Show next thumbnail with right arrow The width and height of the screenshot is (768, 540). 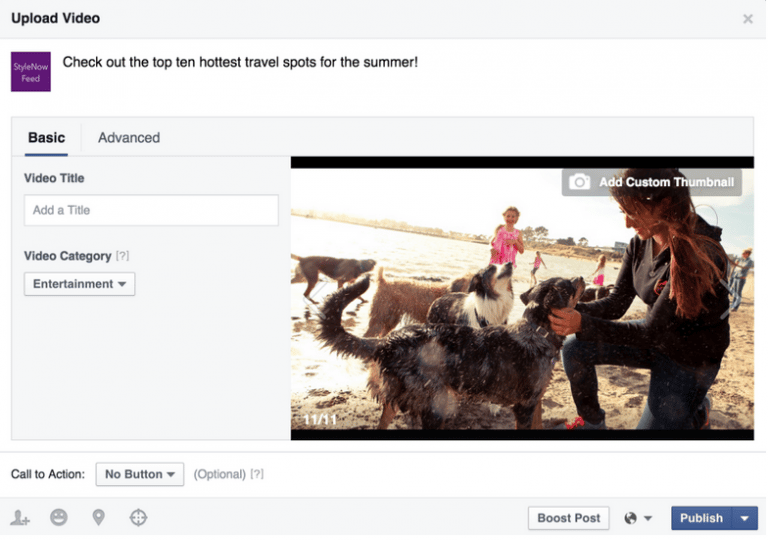click(725, 298)
